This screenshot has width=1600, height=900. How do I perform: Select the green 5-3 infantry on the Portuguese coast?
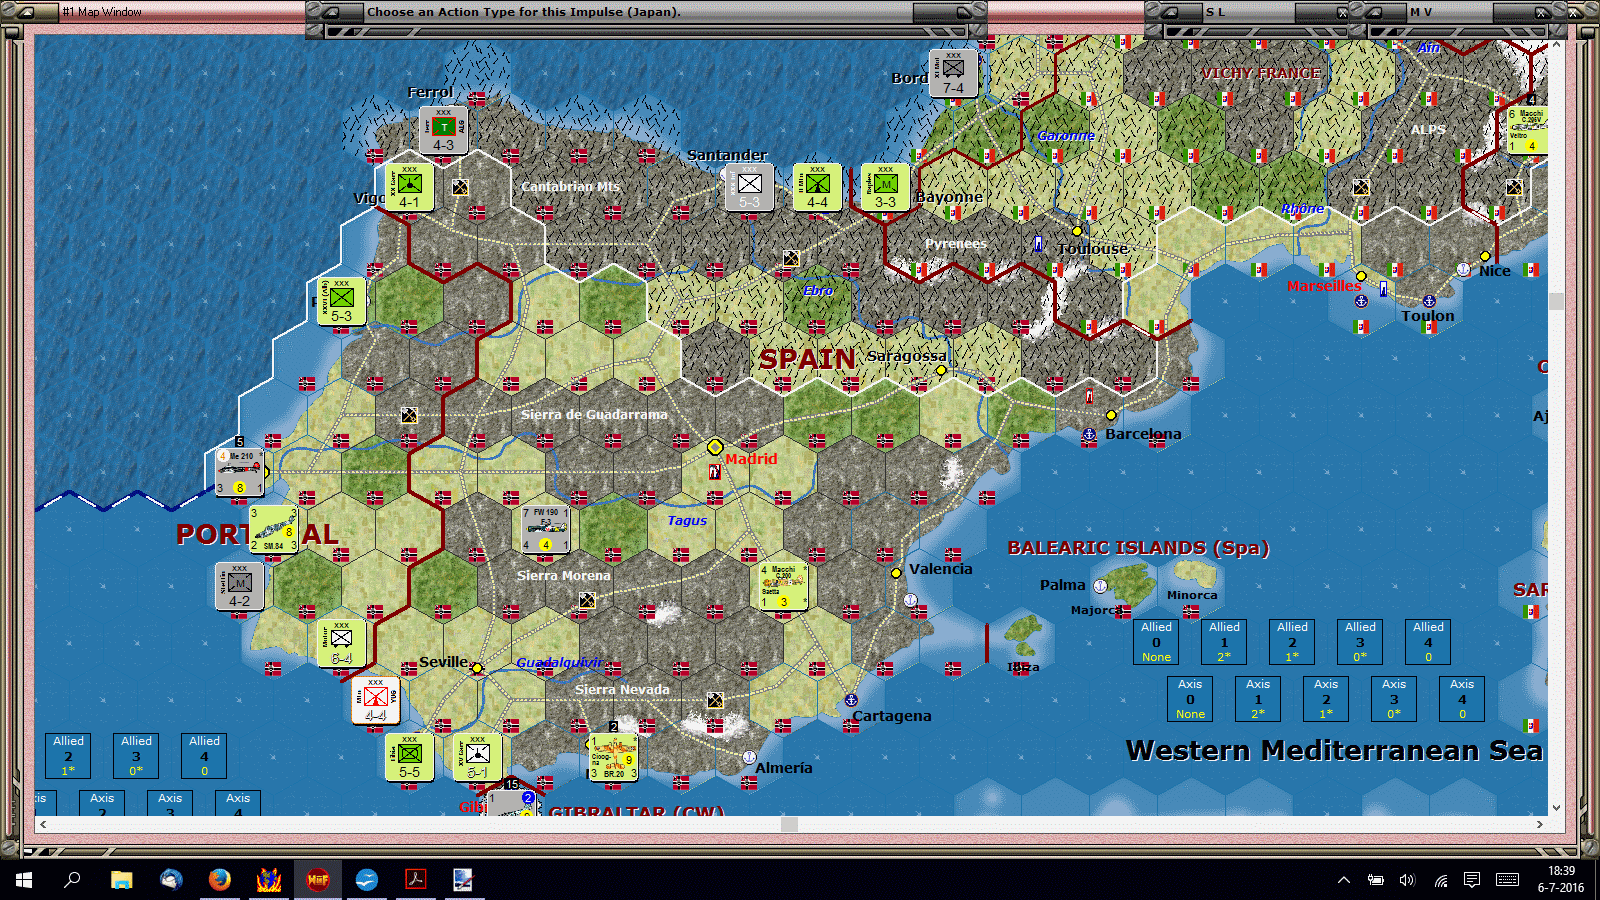pos(341,301)
